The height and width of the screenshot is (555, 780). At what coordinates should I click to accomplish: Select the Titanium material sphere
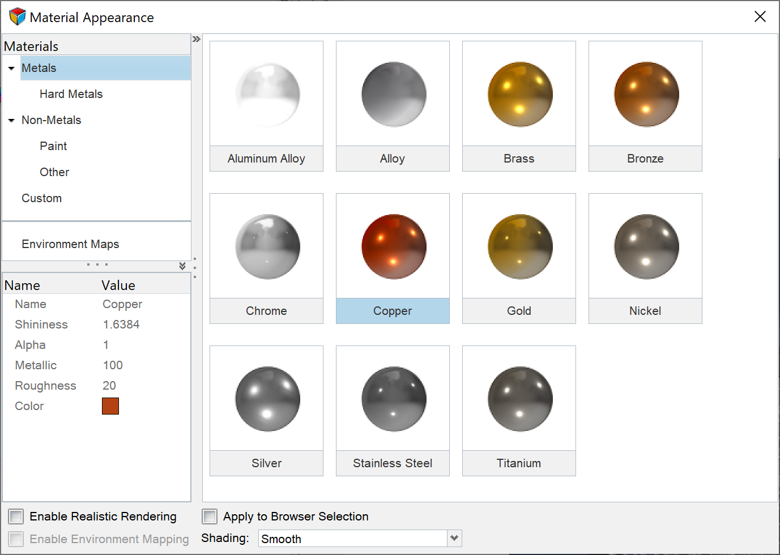(x=519, y=398)
